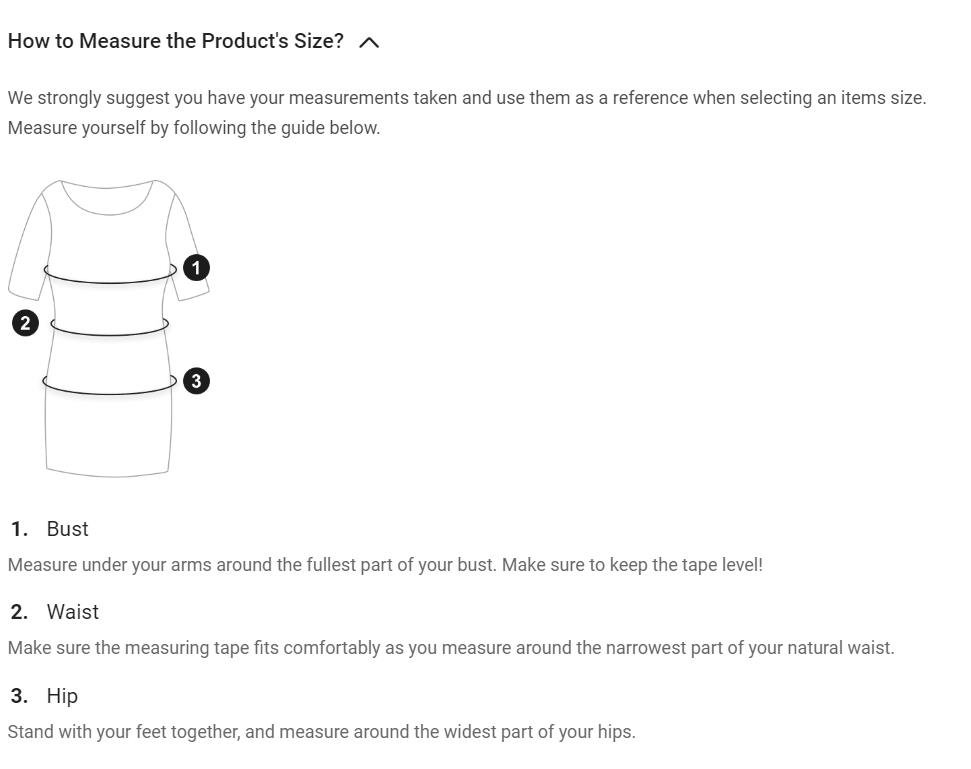Click the black number 1 bust marker
The height and width of the screenshot is (769, 971).
pos(197,268)
